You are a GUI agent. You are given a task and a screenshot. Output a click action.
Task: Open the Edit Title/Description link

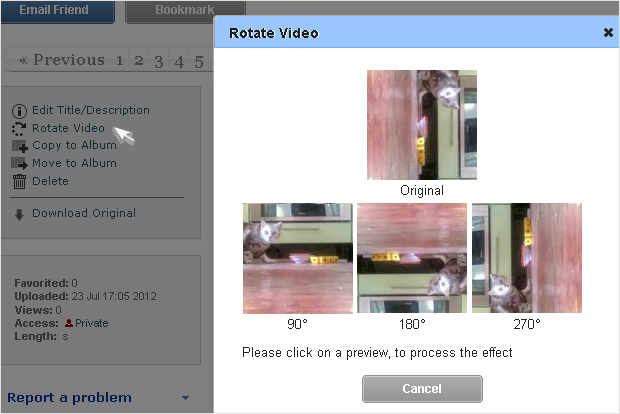coord(91,110)
